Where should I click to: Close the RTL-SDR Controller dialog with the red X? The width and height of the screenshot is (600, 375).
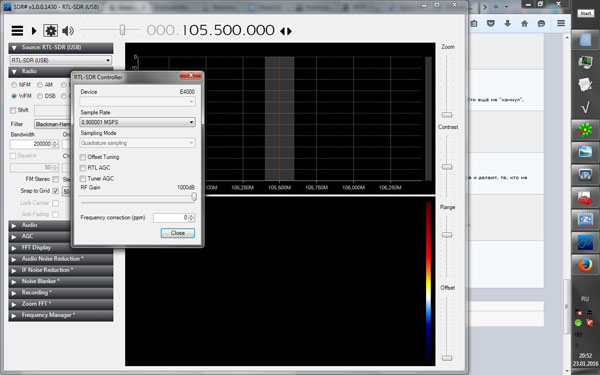191,76
